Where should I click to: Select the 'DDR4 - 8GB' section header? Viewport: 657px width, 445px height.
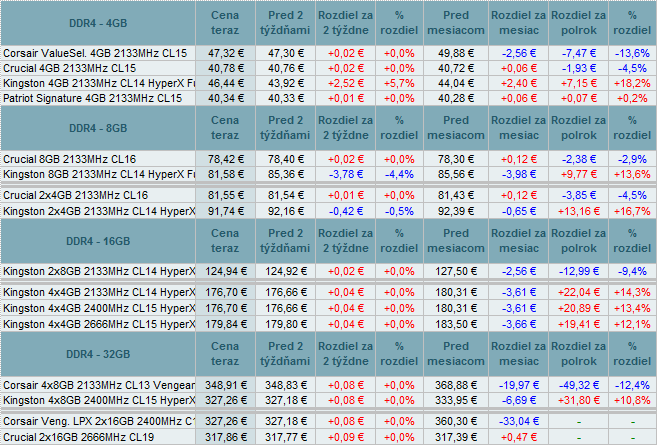click(98, 128)
